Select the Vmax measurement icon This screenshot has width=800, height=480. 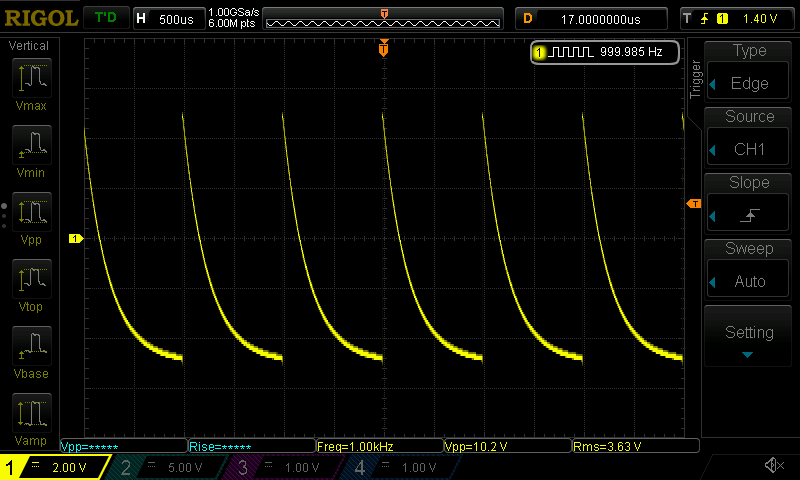pos(32,78)
